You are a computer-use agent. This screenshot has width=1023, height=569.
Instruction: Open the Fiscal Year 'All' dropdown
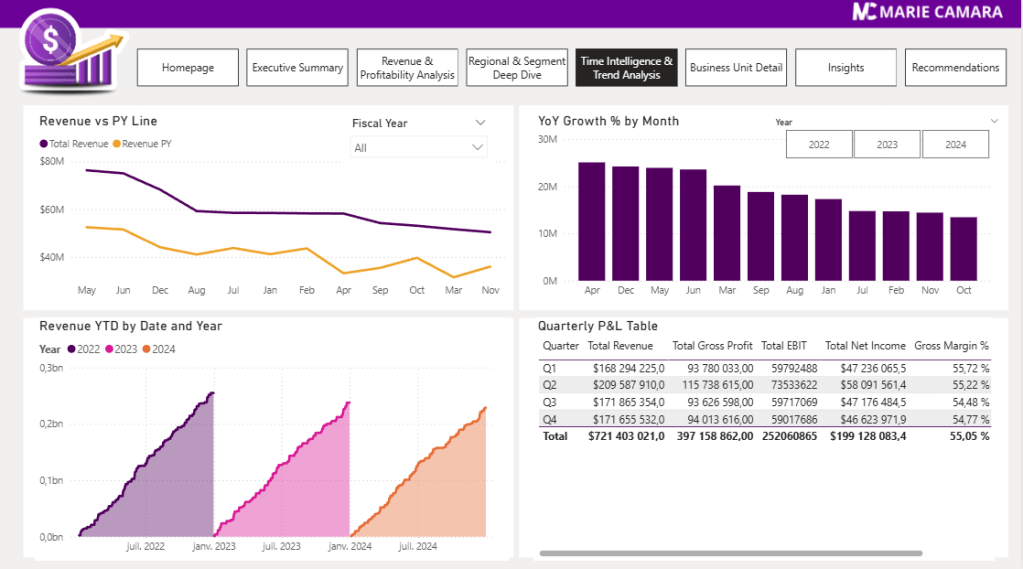point(419,147)
